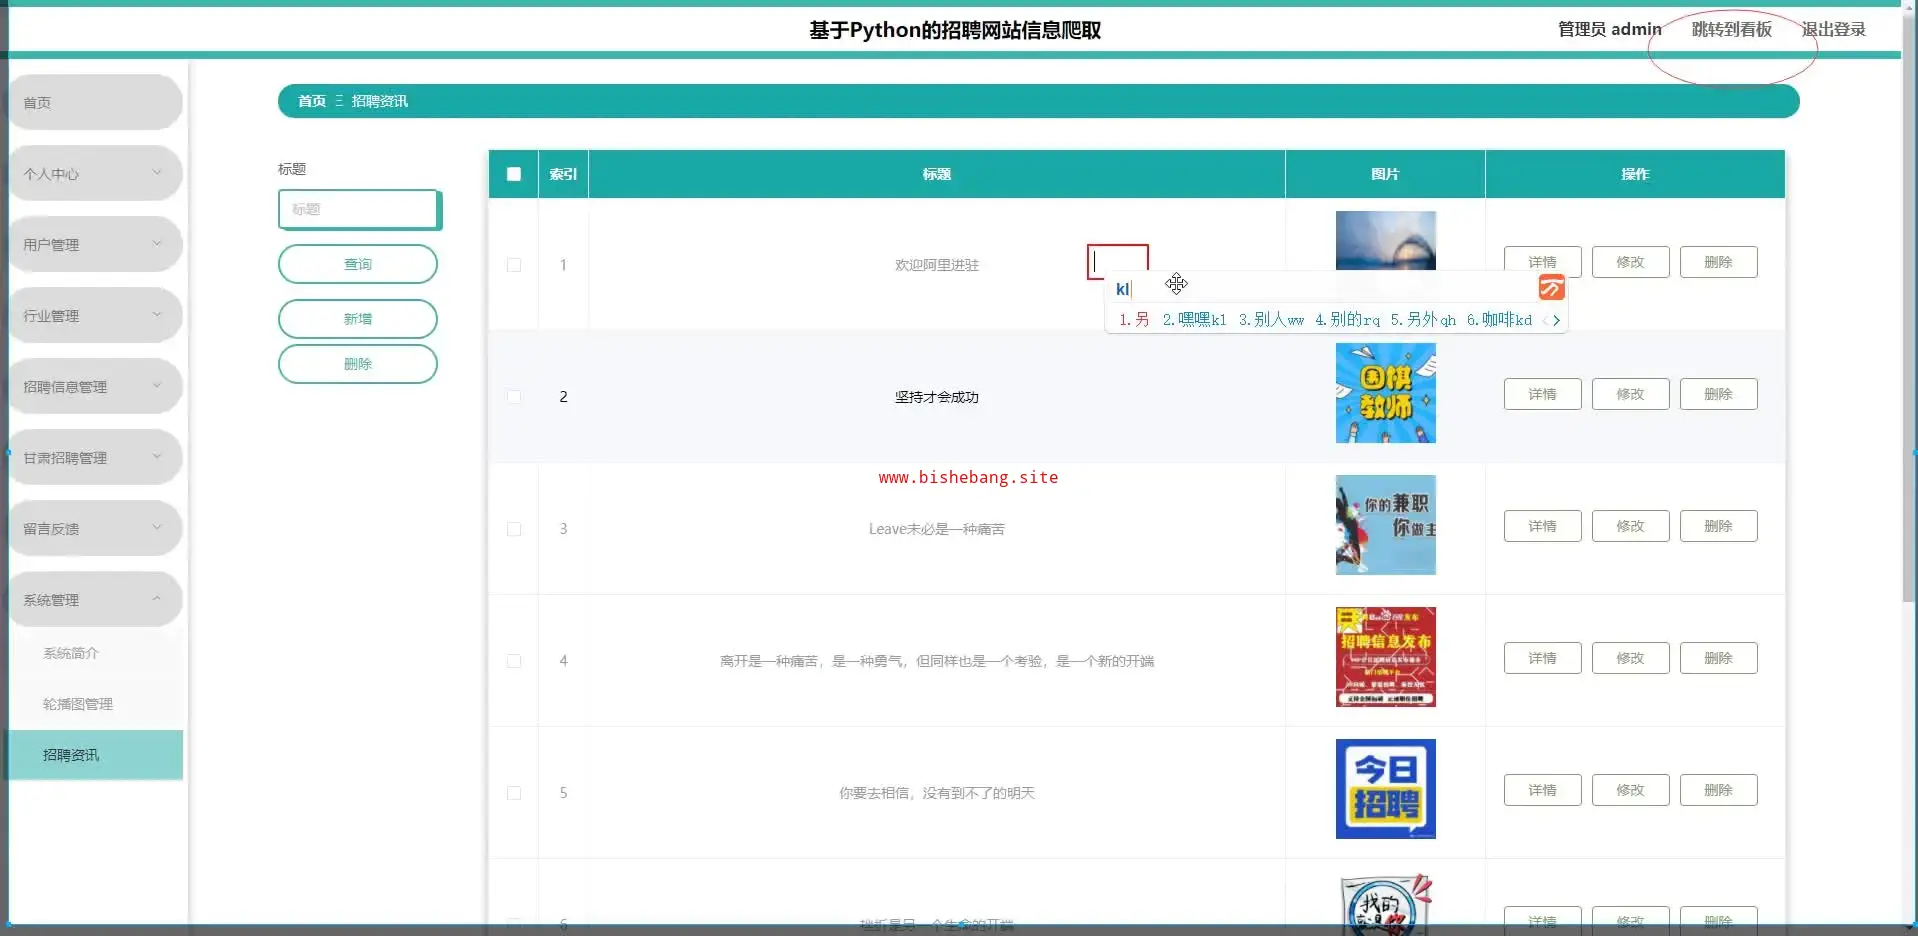Viewport: 1918px width, 936px height.
Task: Click 删除 for 坚持才会成功 row
Action: [x=1719, y=394]
